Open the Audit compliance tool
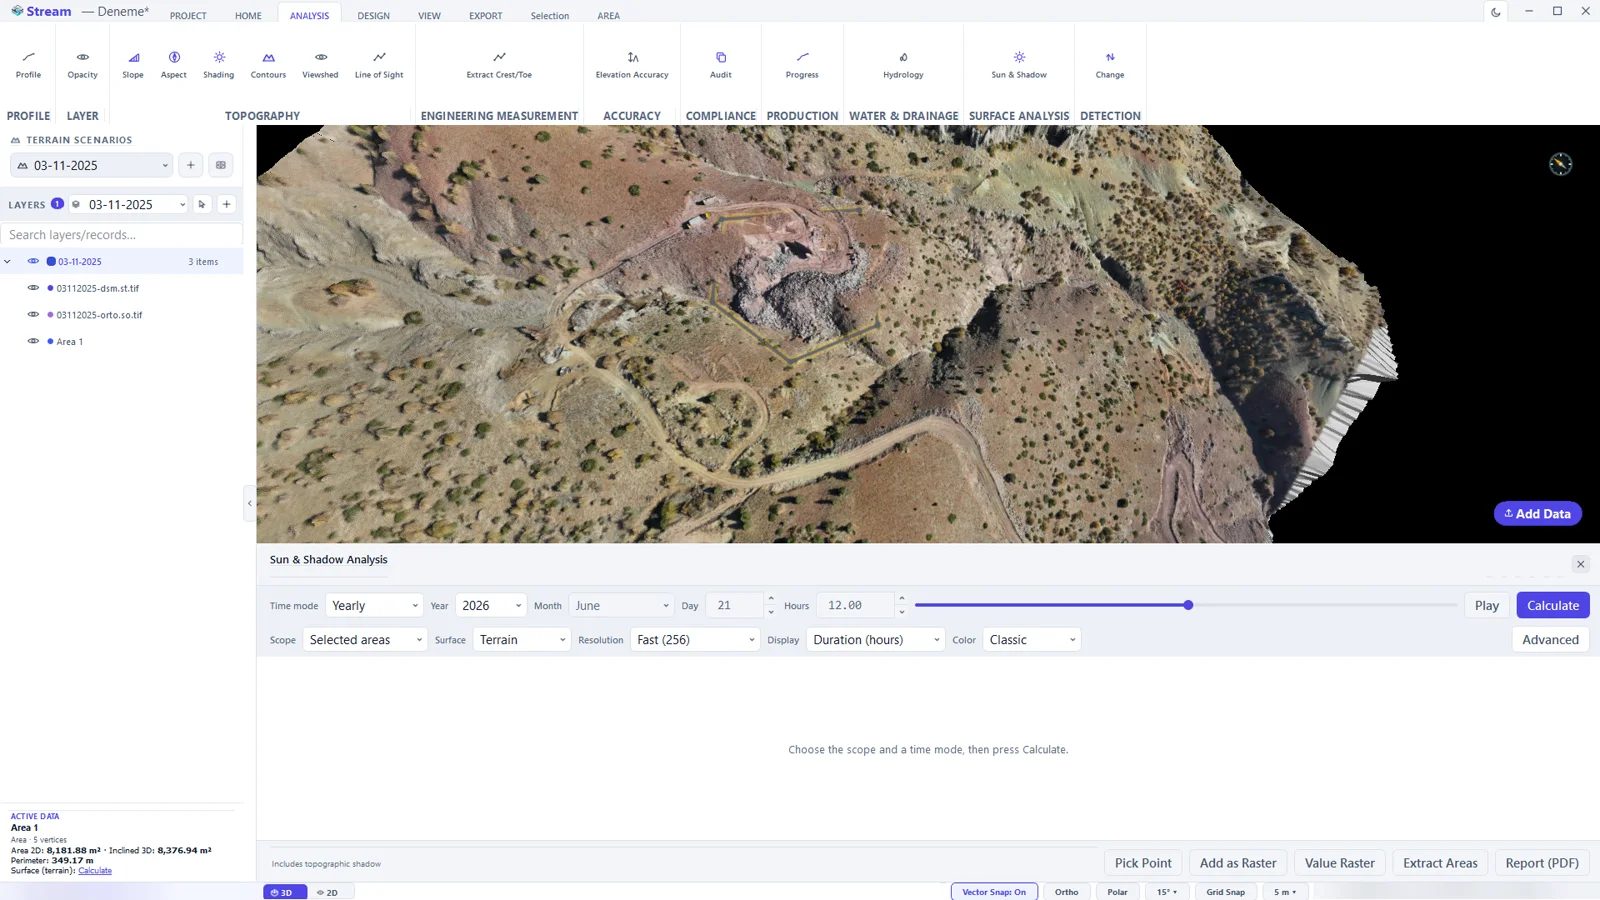This screenshot has width=1600, height=900. [x=721, y=65]
